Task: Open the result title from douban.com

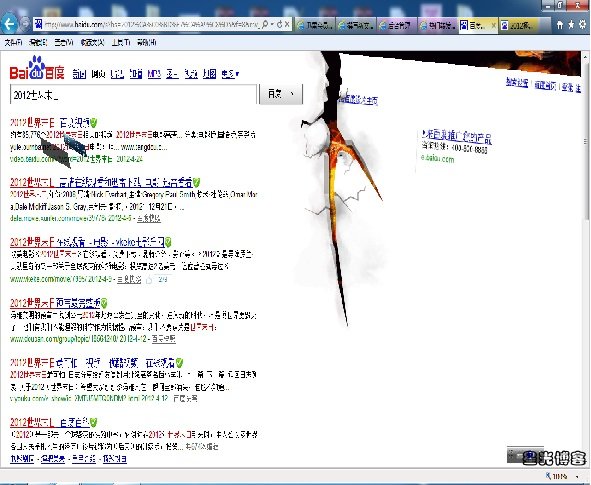Action: 55,303
